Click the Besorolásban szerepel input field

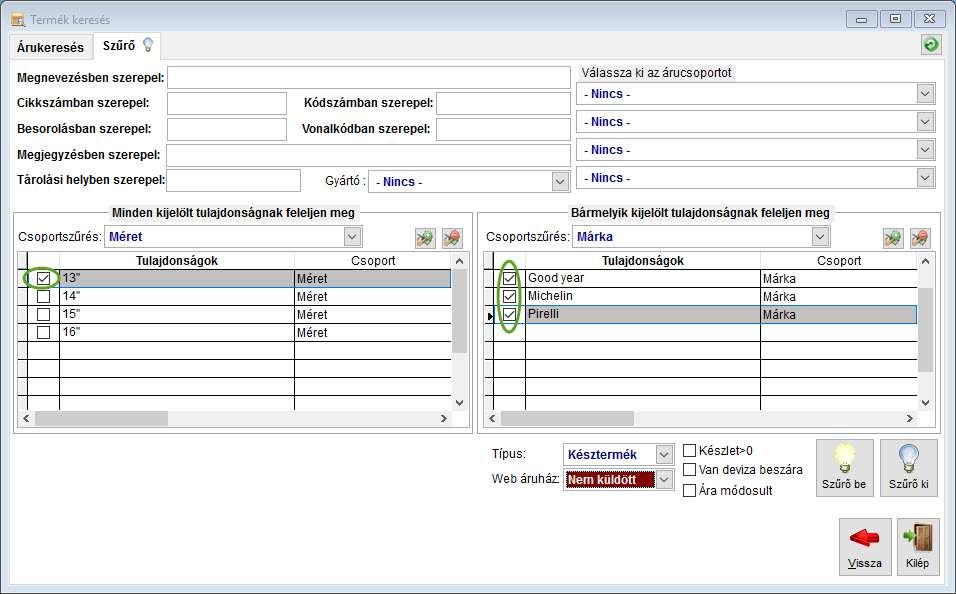227,129
